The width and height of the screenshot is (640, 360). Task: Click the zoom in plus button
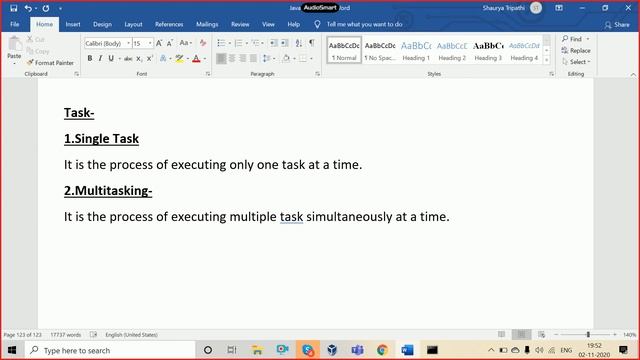click(615, 335)
